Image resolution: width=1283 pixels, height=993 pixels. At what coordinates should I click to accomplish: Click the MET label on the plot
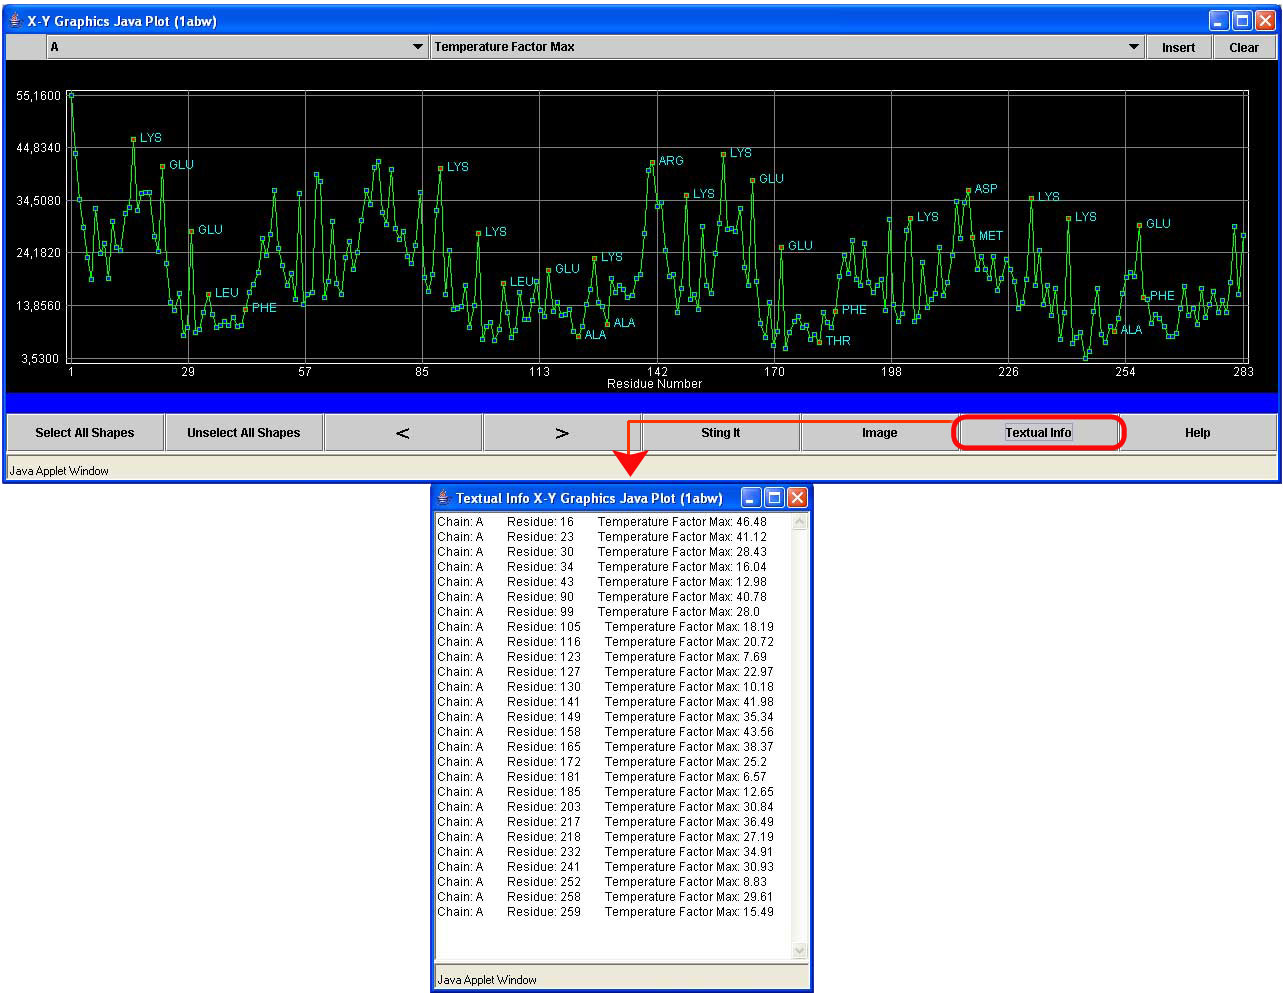[x=991, y=236]
